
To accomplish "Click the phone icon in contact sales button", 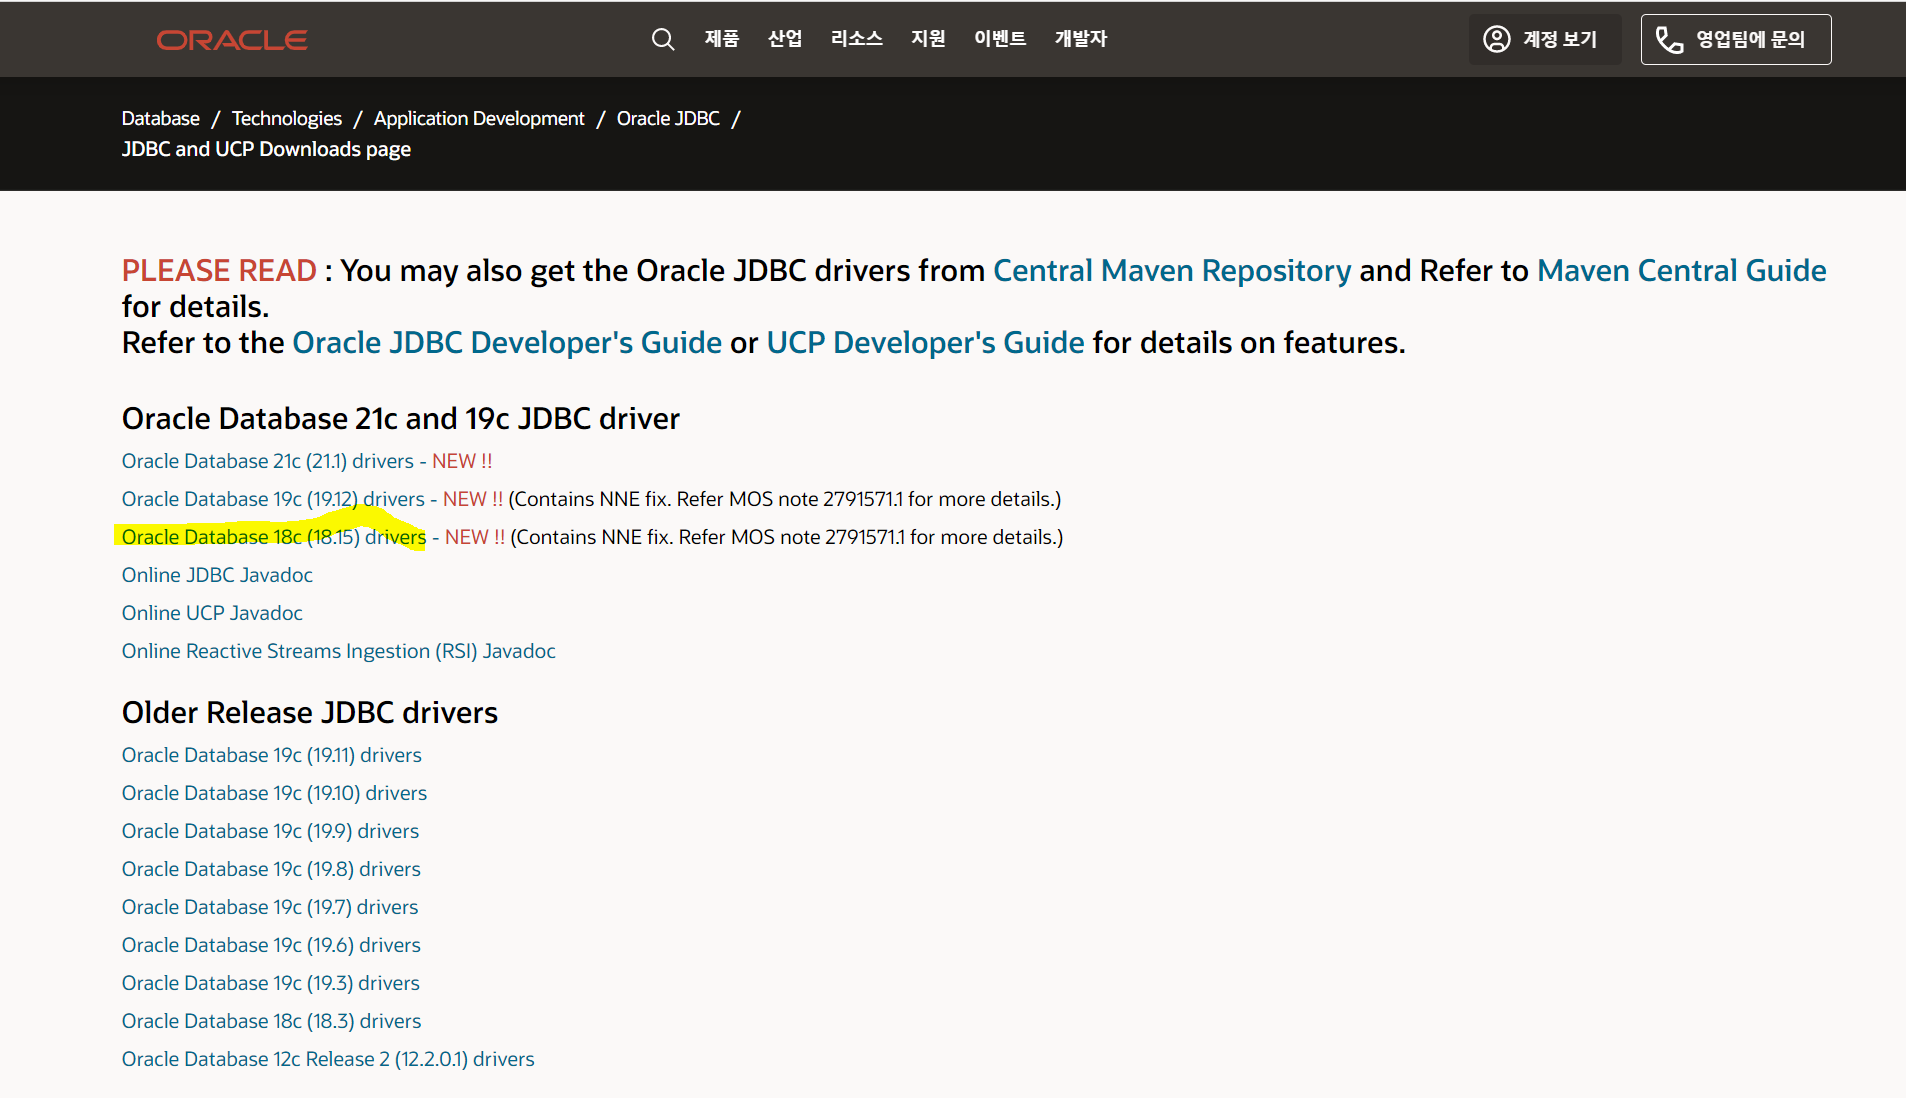I will click(x=1669, y=39).
